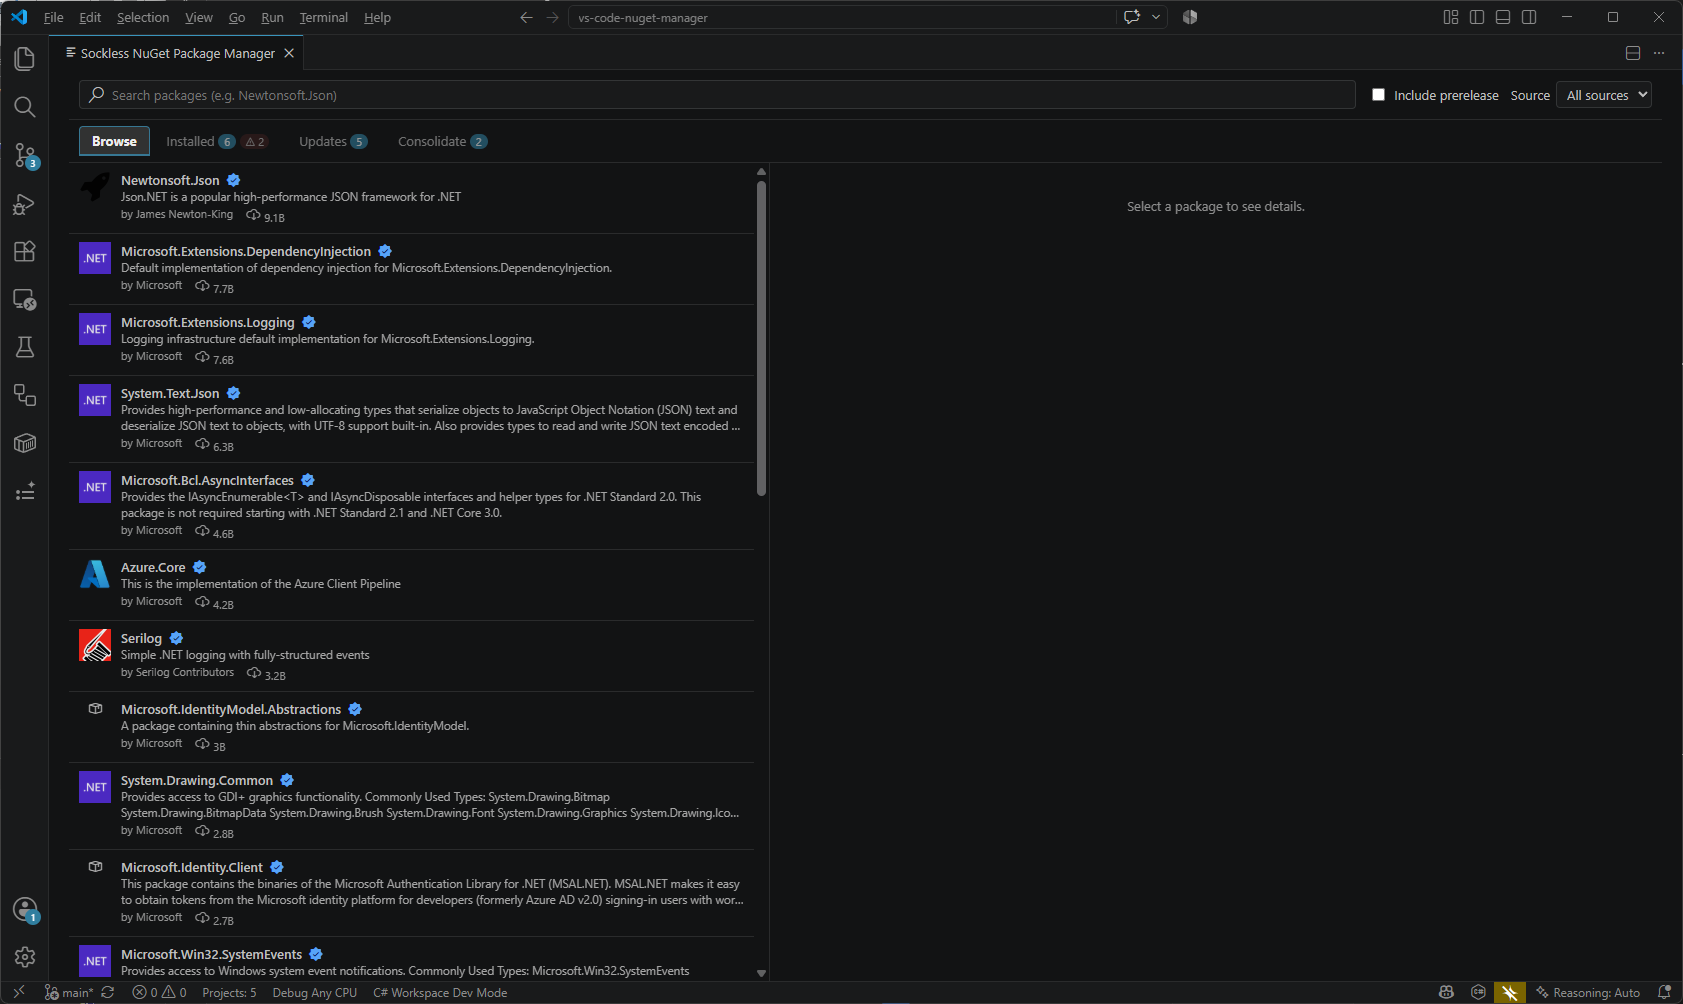
Task: Click the remote window indicator in status bar
Action: (x=19, y=993)
